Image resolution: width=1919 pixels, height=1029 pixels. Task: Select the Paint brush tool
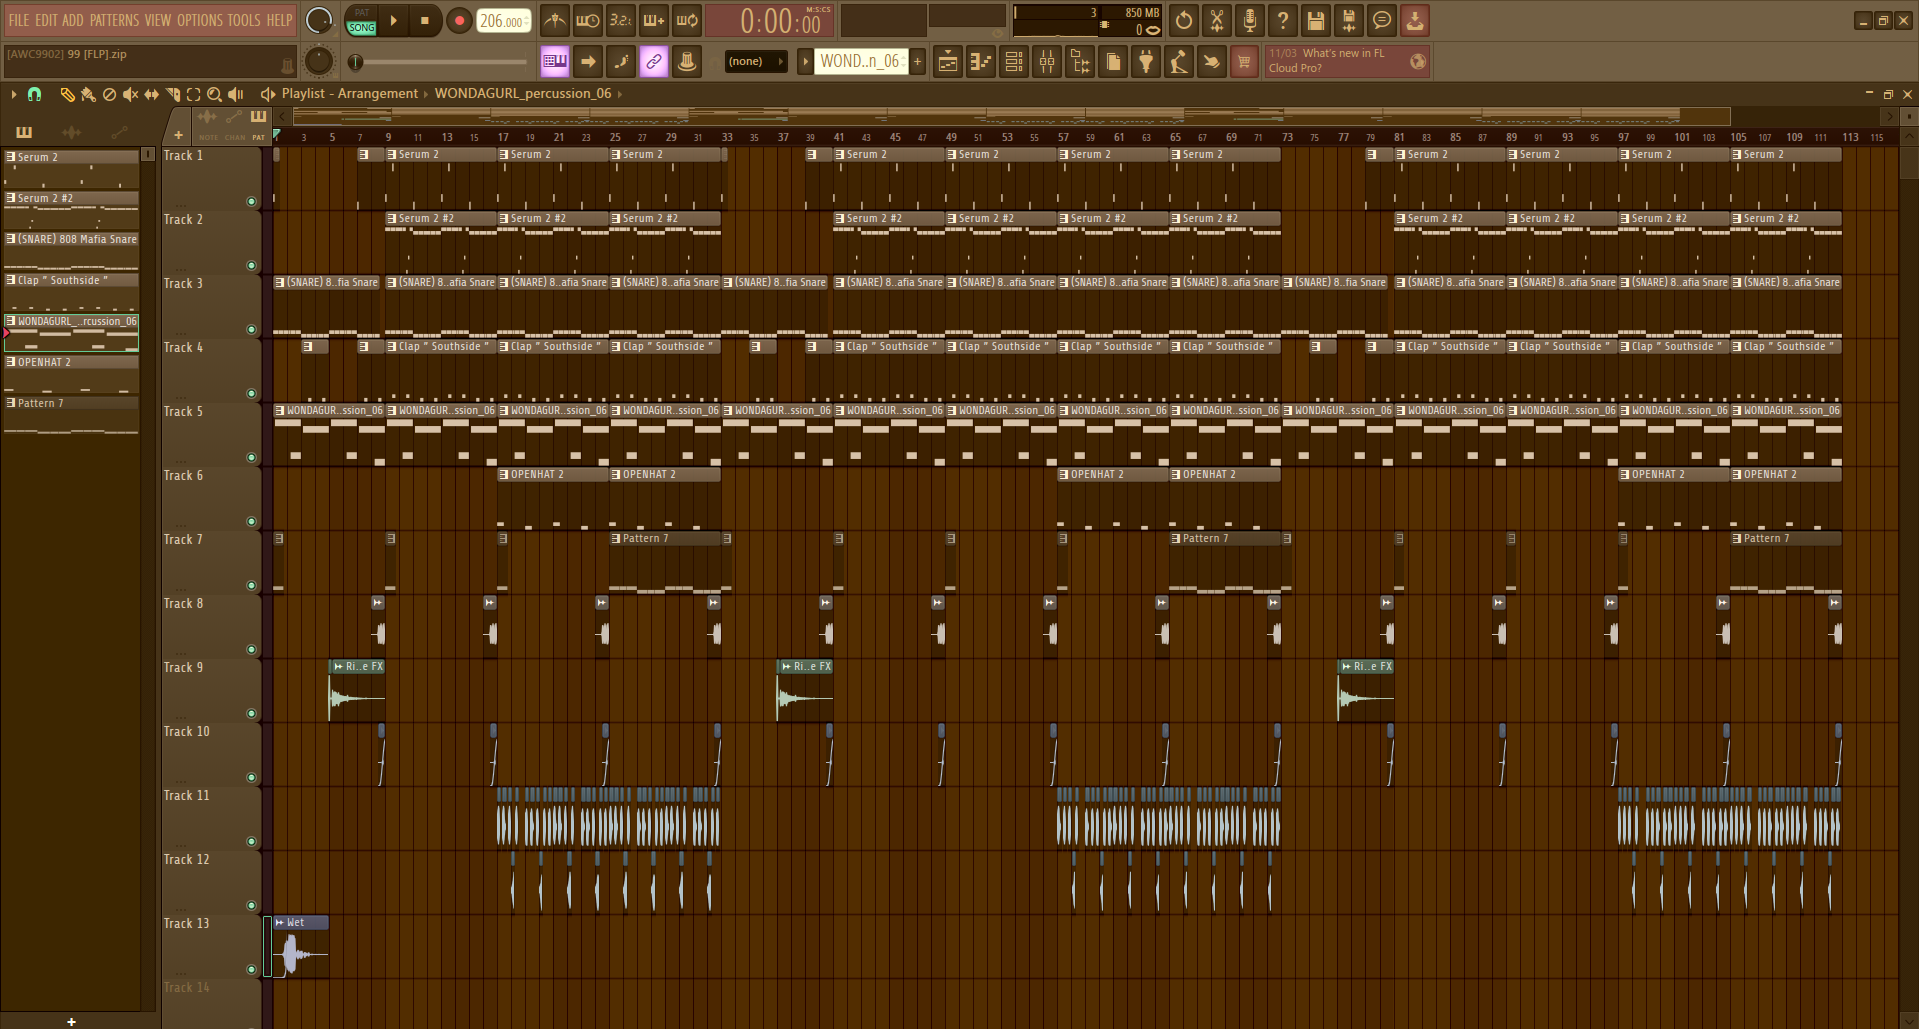[x=88, y=94]
